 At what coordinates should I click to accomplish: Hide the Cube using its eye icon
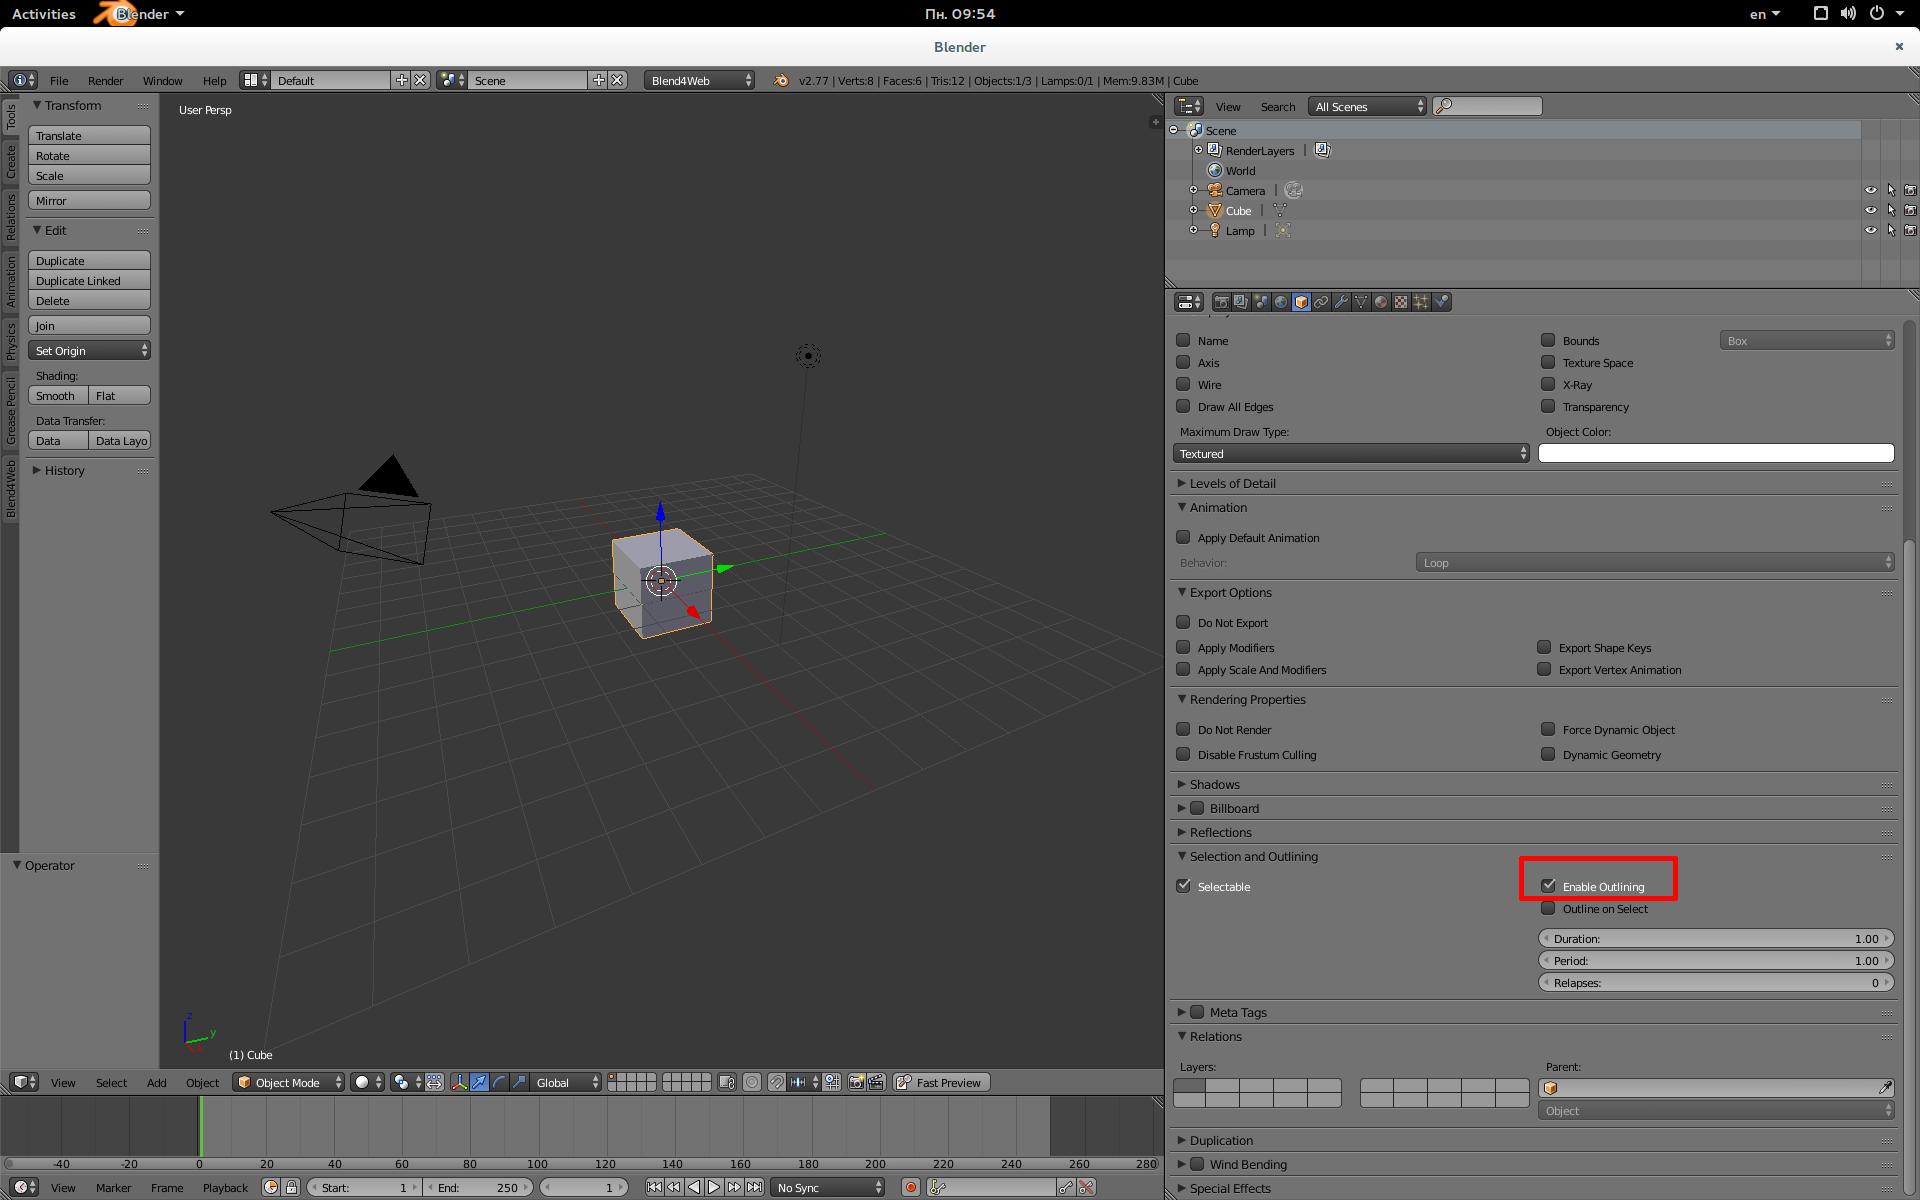(x=1870, y=210)
